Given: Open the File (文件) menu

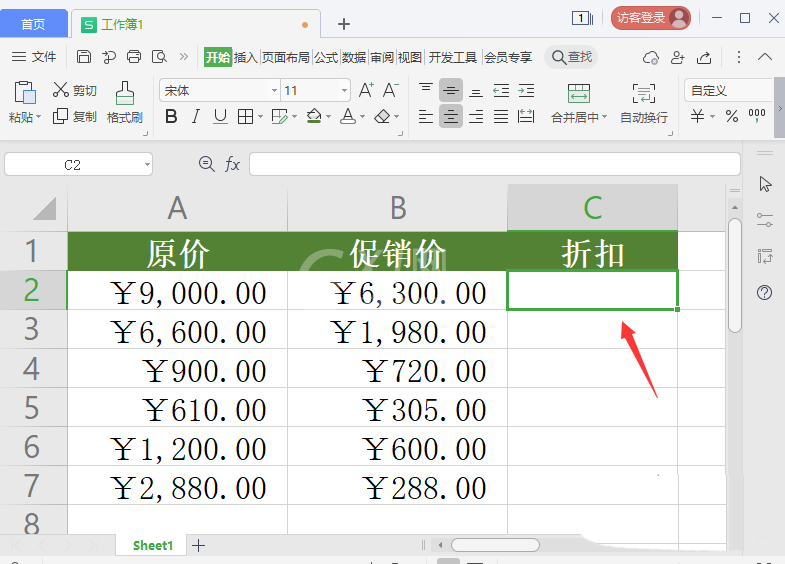Looking at the screenshot, I should [34, 57].
